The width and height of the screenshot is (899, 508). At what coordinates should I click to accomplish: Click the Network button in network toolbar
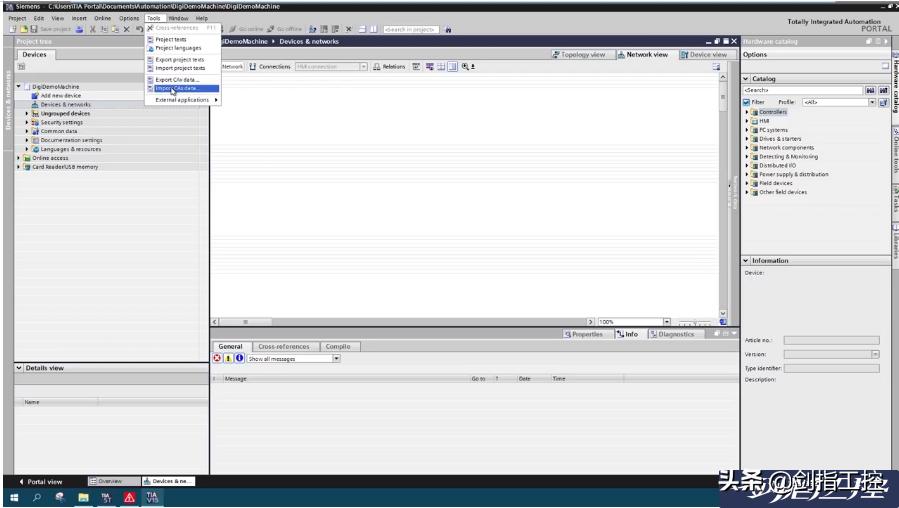232,67
